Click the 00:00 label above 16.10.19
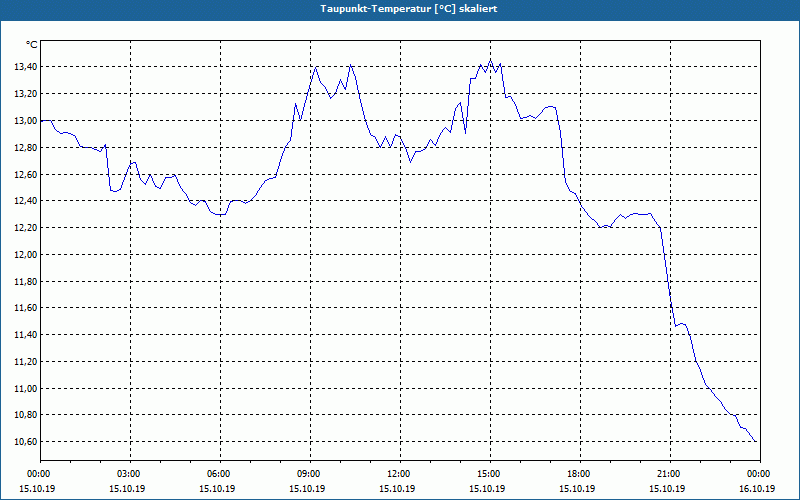 click(760, 474)
